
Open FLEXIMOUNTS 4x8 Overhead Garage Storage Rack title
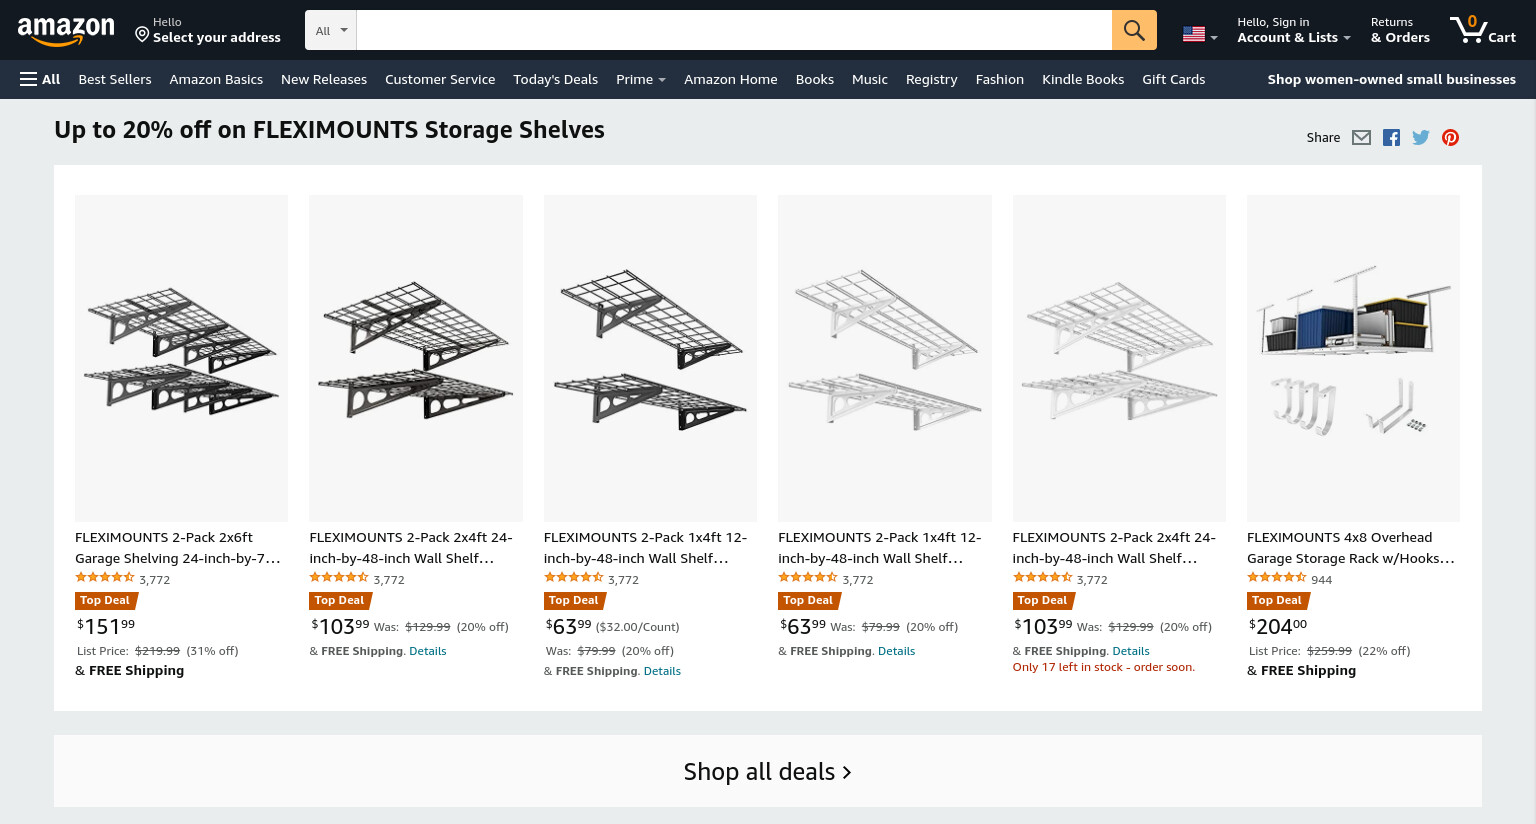(1351, 548)
